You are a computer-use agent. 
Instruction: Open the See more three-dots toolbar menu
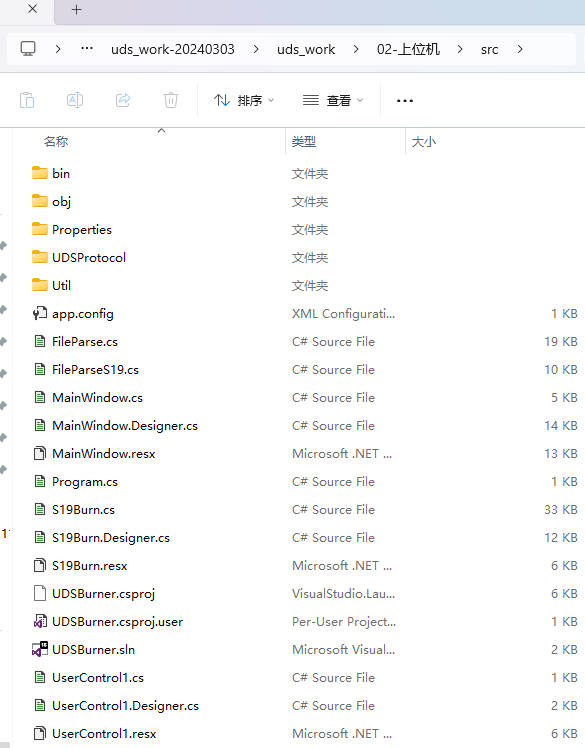(x=405, y=101)
